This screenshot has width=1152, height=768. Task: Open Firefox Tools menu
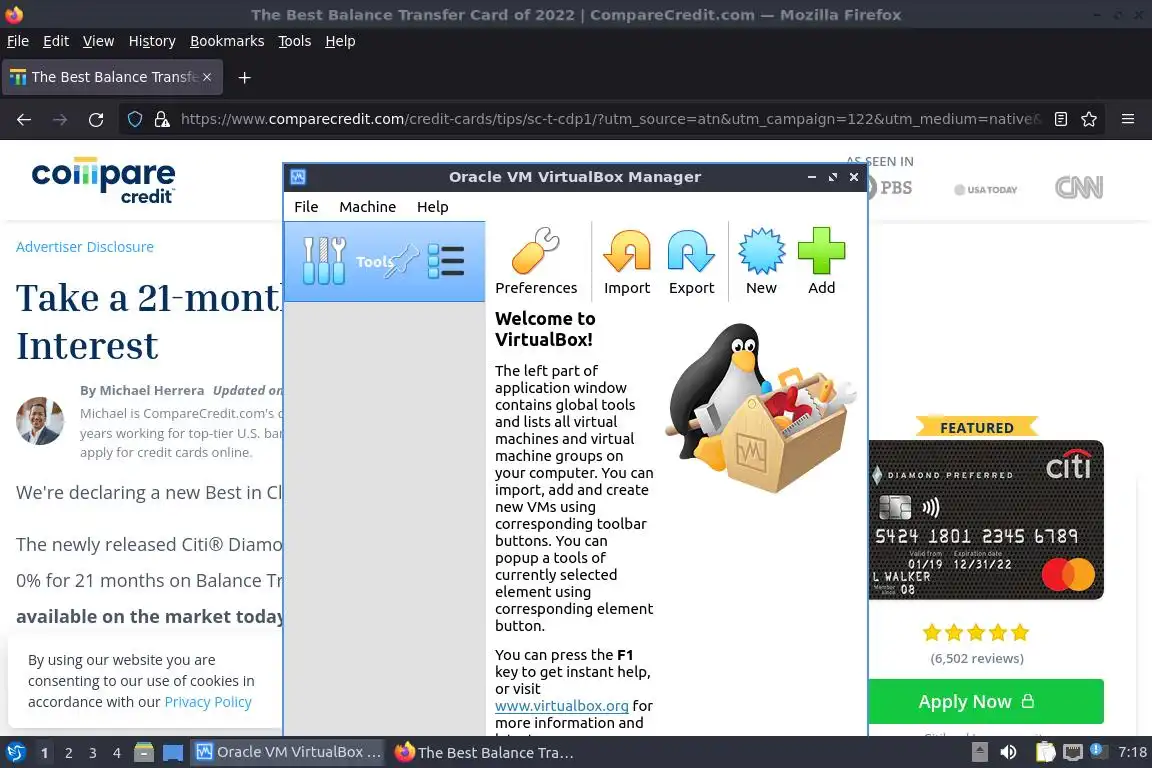click(295, 41)
